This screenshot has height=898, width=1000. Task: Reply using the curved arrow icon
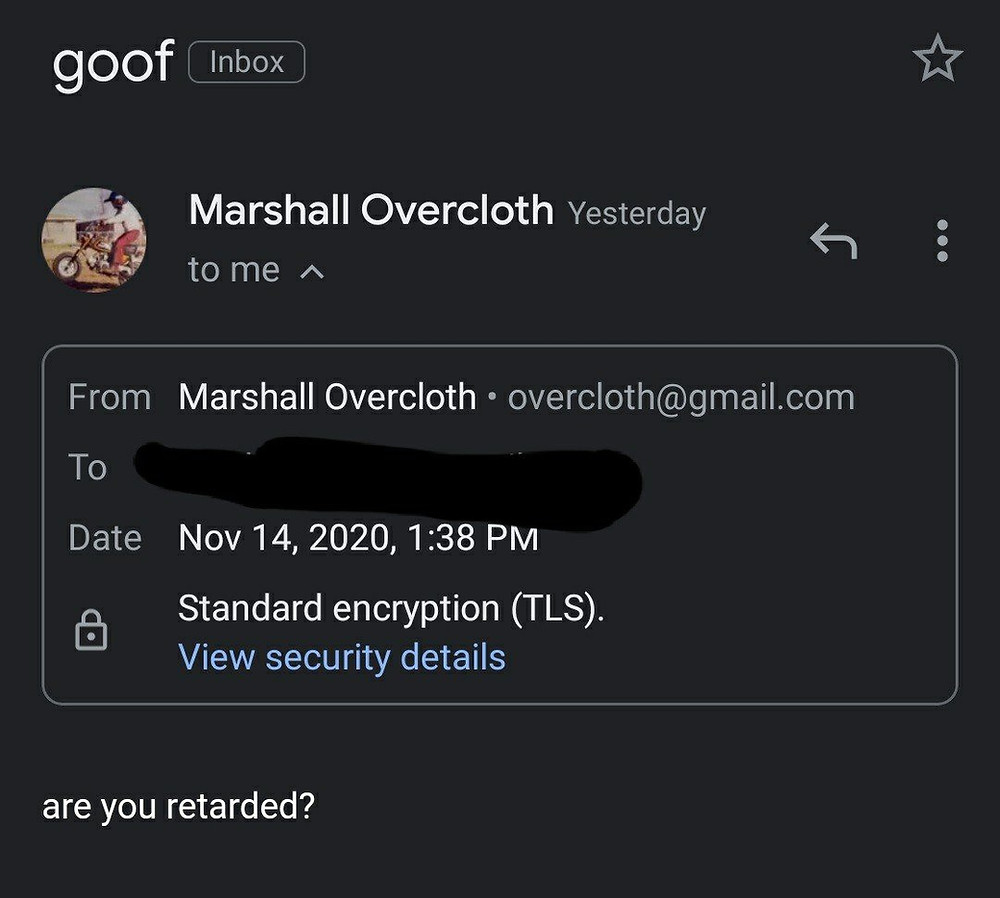point(834,240)
